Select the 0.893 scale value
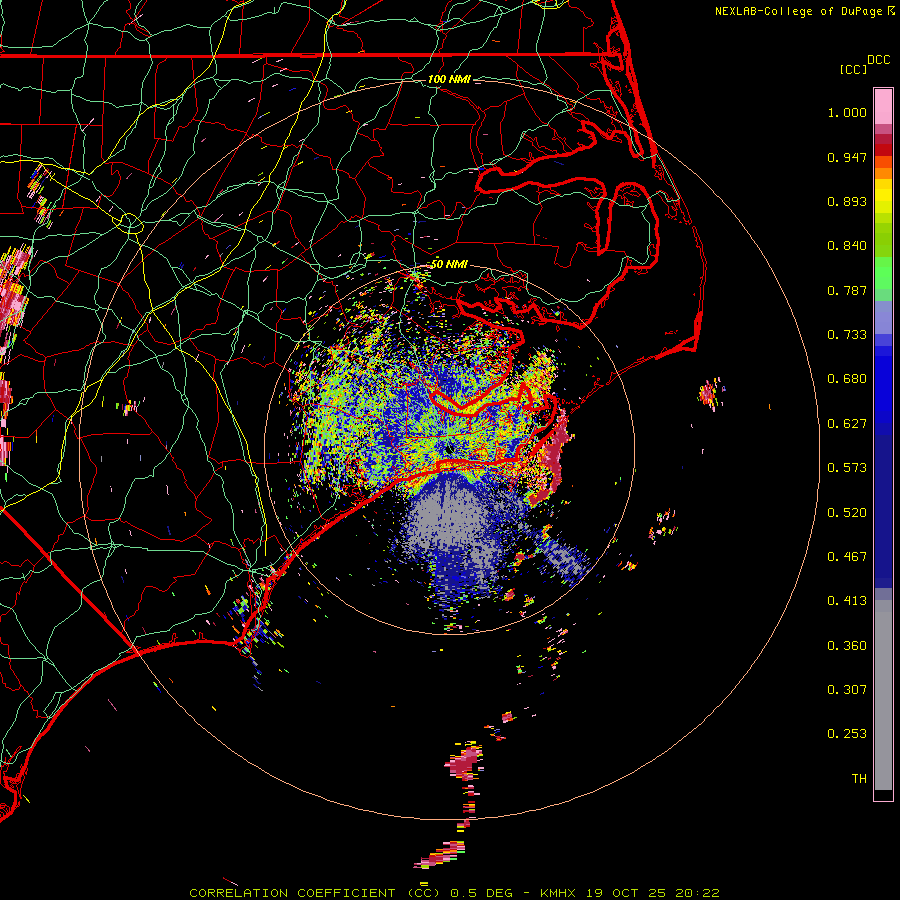 click(x=847, y=201)
